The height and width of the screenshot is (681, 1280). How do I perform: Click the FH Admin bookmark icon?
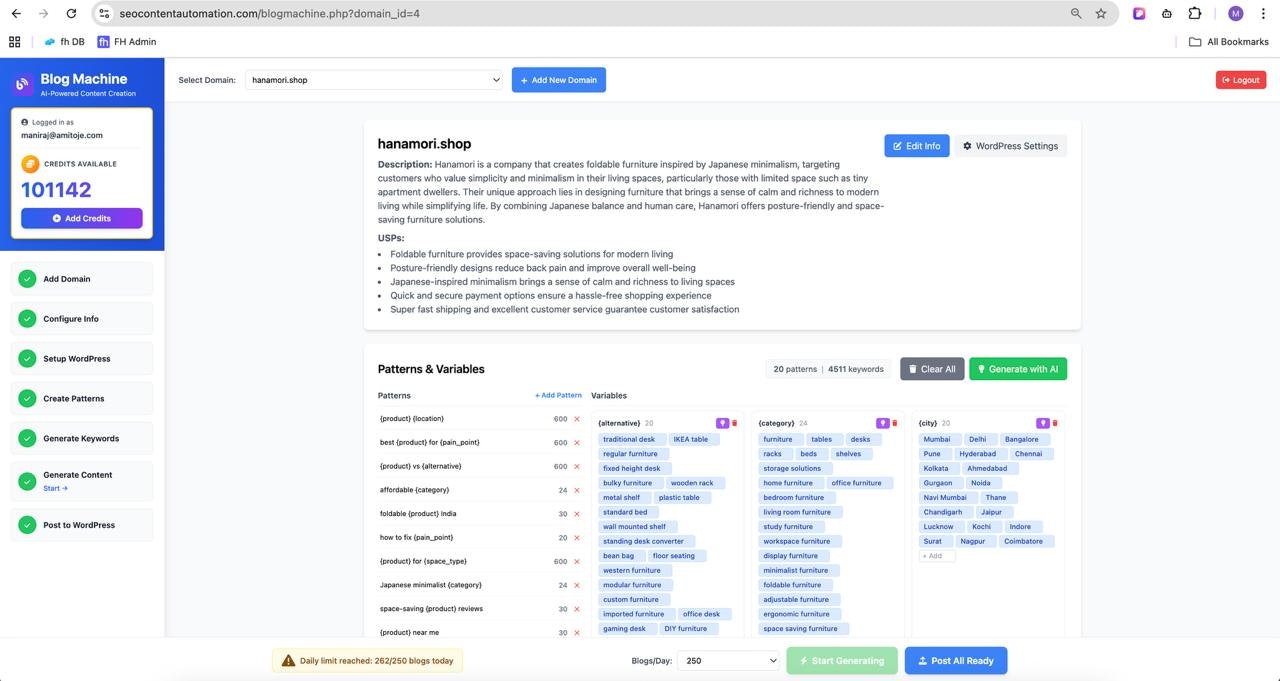coord(103,41)
